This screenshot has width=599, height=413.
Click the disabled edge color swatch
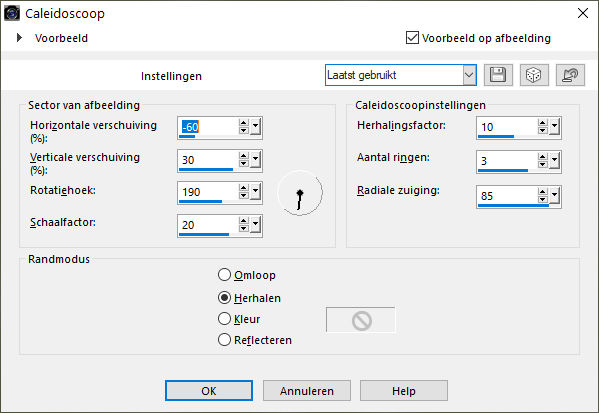click(x=361, y=320)
